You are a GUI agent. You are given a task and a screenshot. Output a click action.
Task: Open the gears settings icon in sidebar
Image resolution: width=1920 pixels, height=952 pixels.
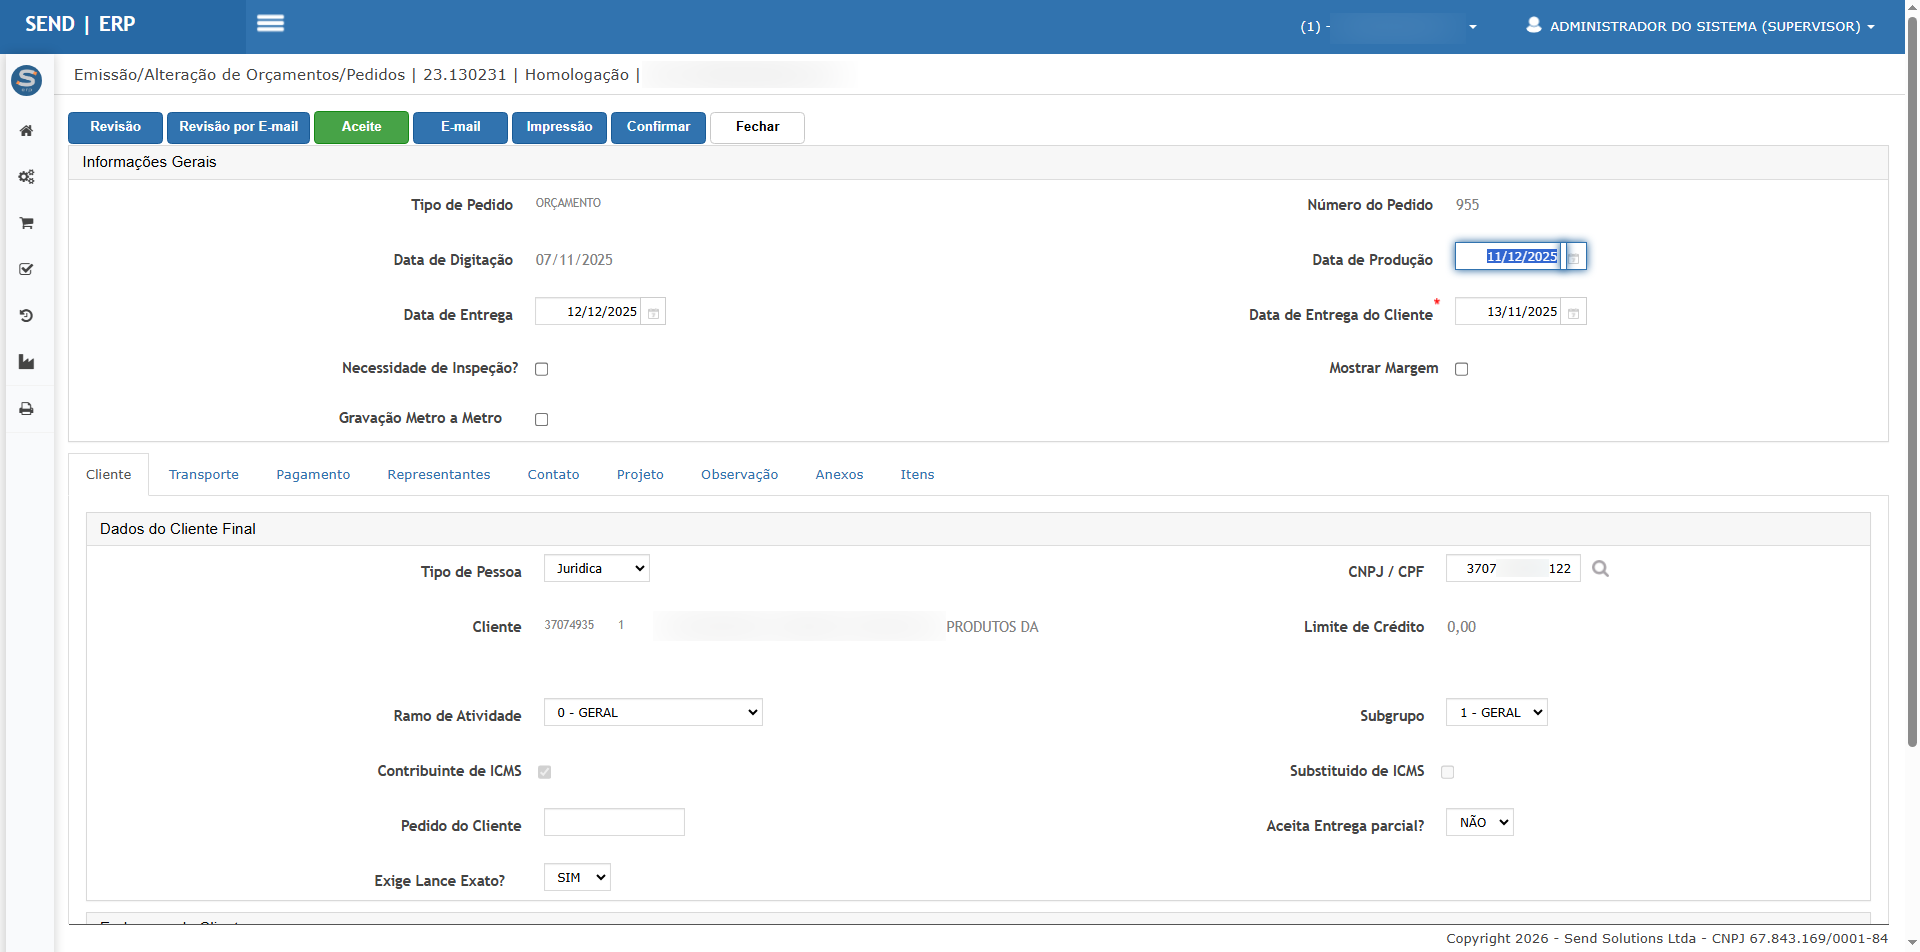pyautogui.click(x=26, y=177)
